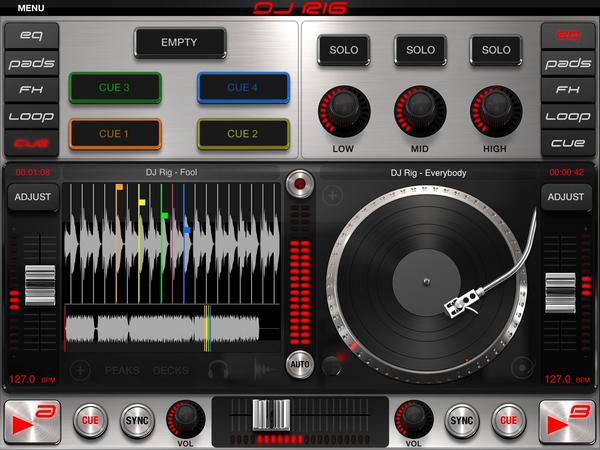This screenshot has width=600, height=450.
Task: Click deck A's round SYNC button
Action: tap(137, 421)
